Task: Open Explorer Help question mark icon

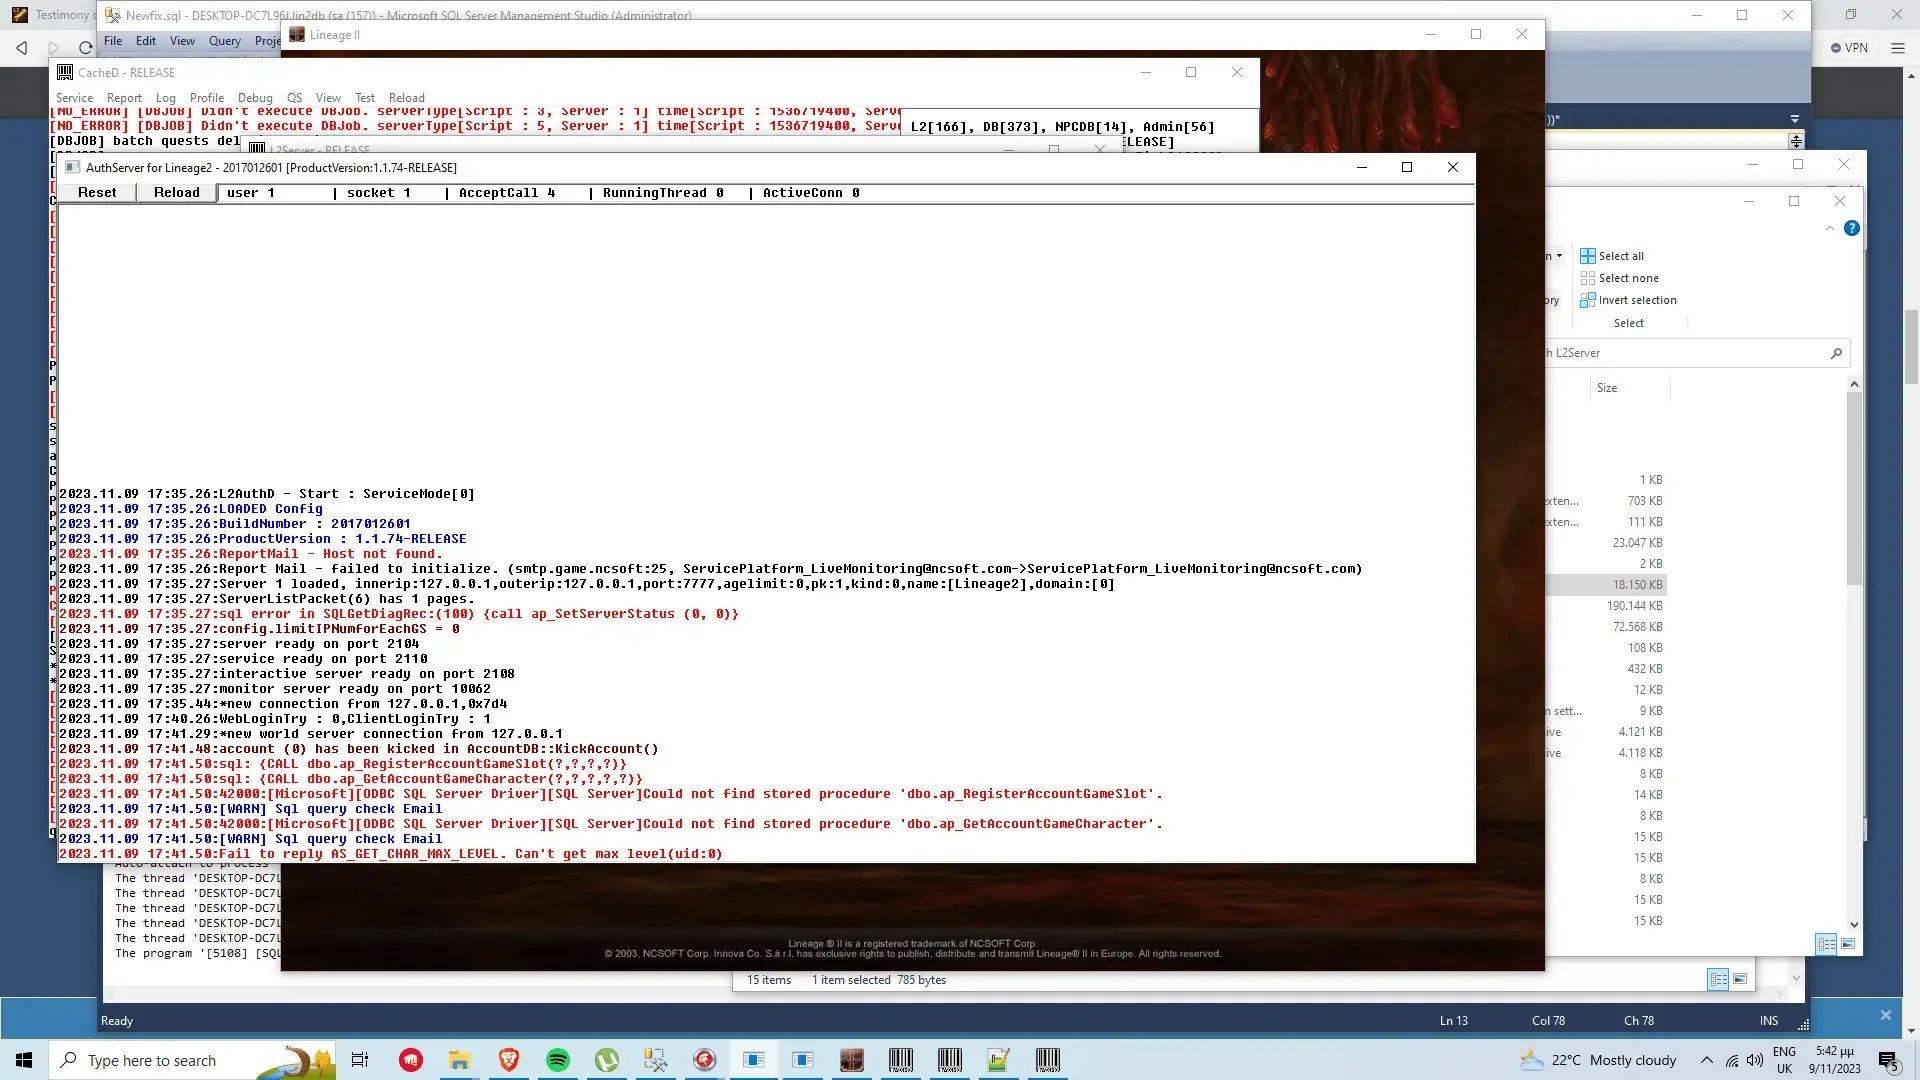Action: (1852, 228)
